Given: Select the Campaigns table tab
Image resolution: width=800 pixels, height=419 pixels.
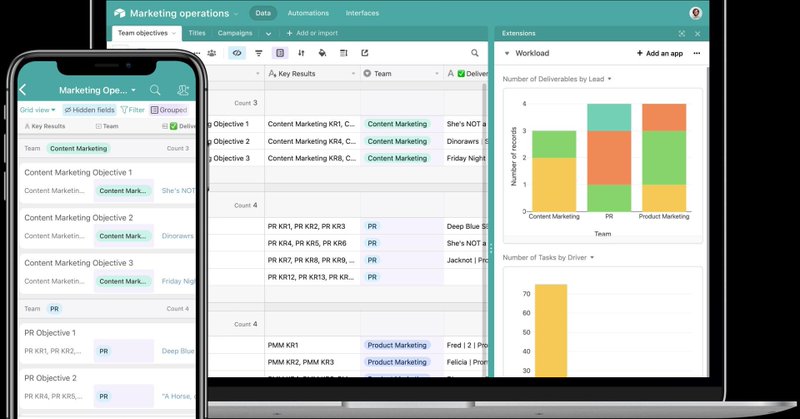Looking at the screenshot, I should (235, 33).
